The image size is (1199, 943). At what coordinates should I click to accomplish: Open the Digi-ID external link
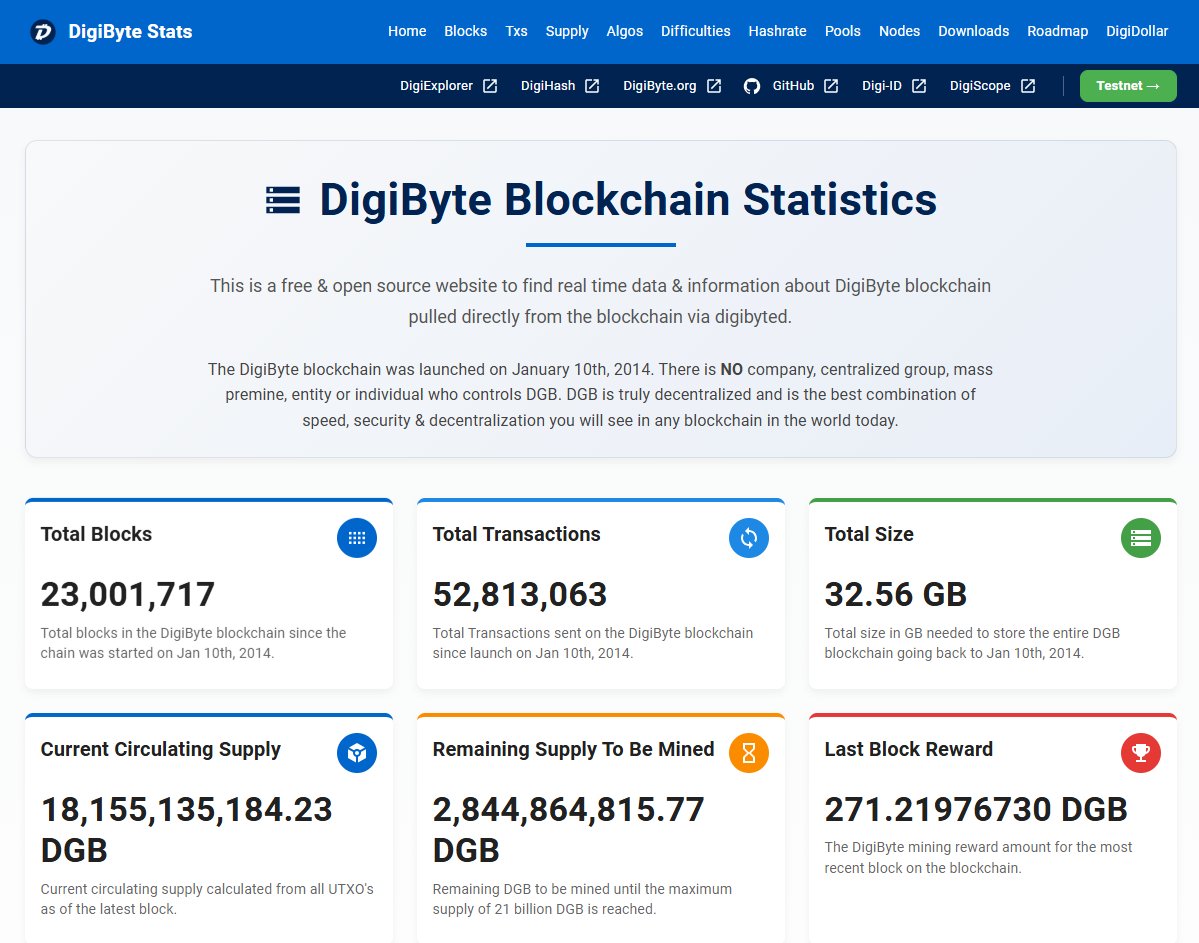pos(882,86)
